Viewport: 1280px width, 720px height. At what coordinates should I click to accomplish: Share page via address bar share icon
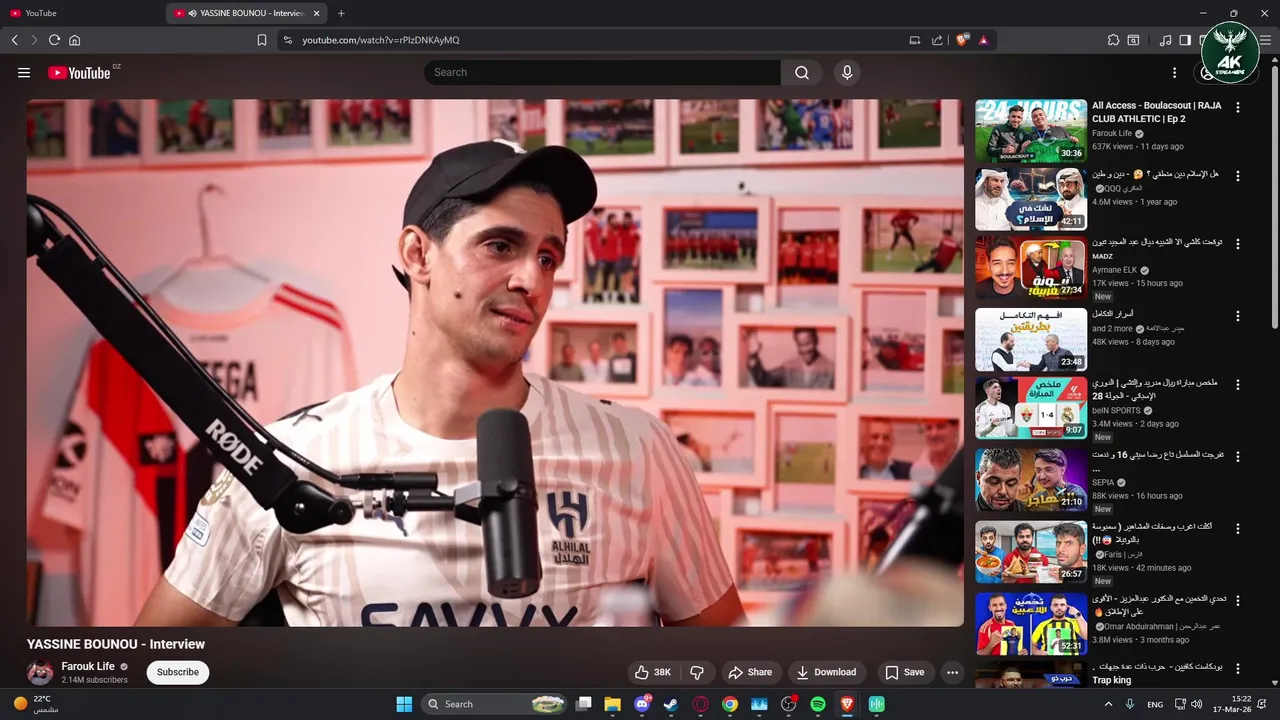pos(937,40)
